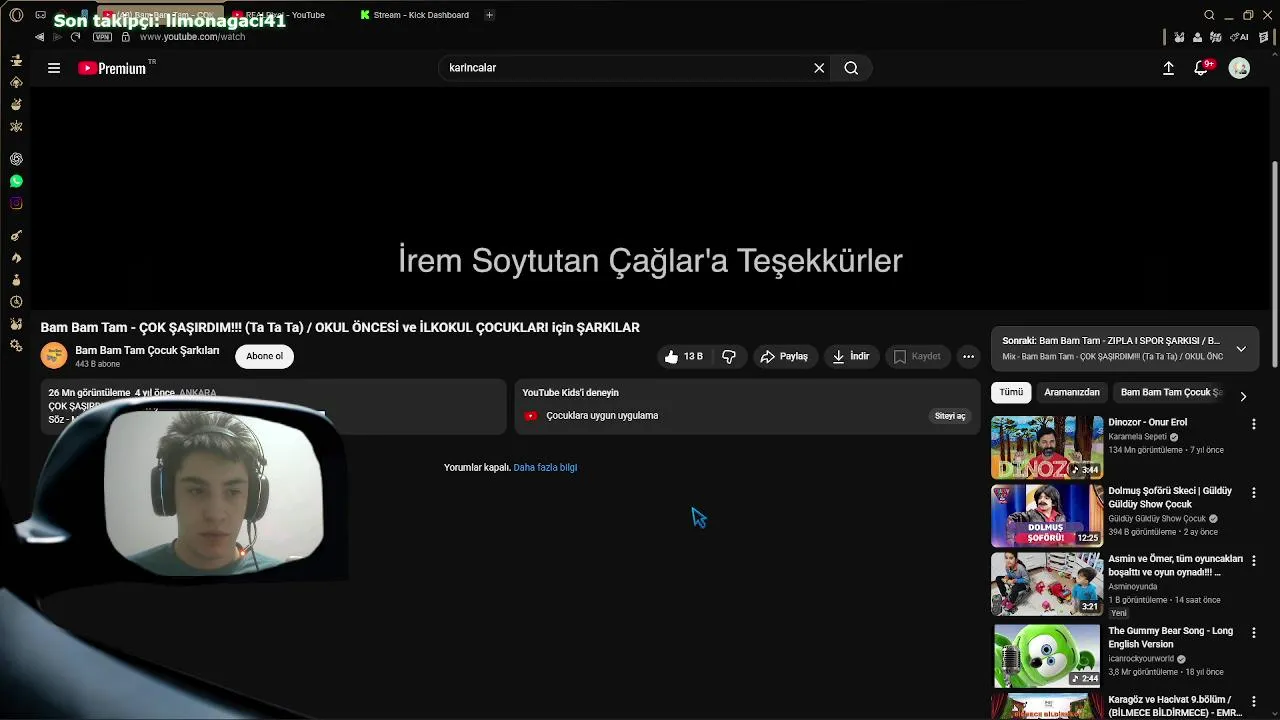Toggle the VPN badge in address bar
This screenshot has height=720, width=1280.
[x=102, y=37]
